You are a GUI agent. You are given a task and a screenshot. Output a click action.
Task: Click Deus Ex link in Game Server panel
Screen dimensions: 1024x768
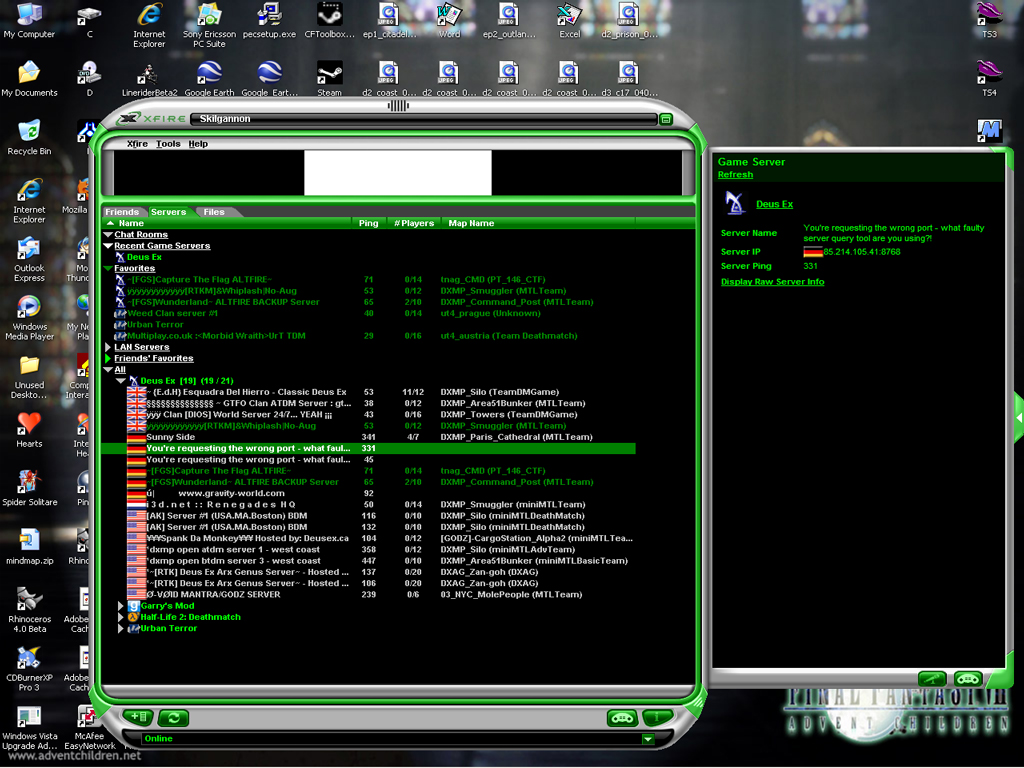(775, 204)
